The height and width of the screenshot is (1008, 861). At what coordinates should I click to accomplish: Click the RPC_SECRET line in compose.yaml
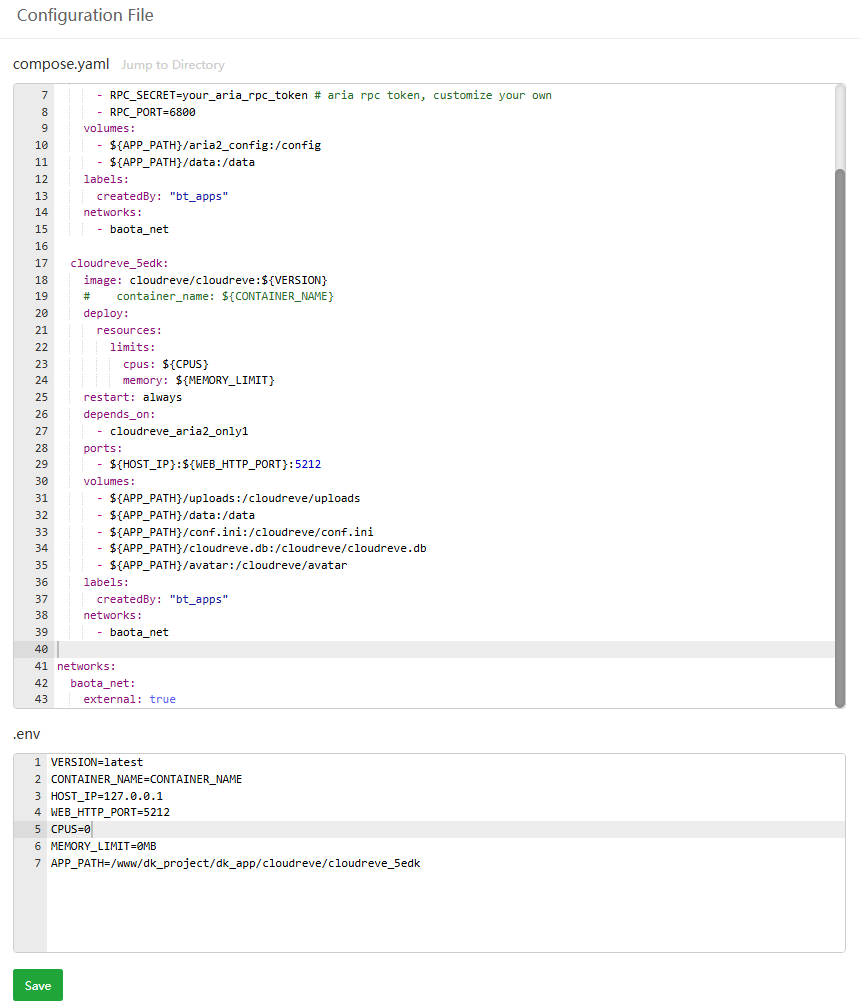coord(324,95)
